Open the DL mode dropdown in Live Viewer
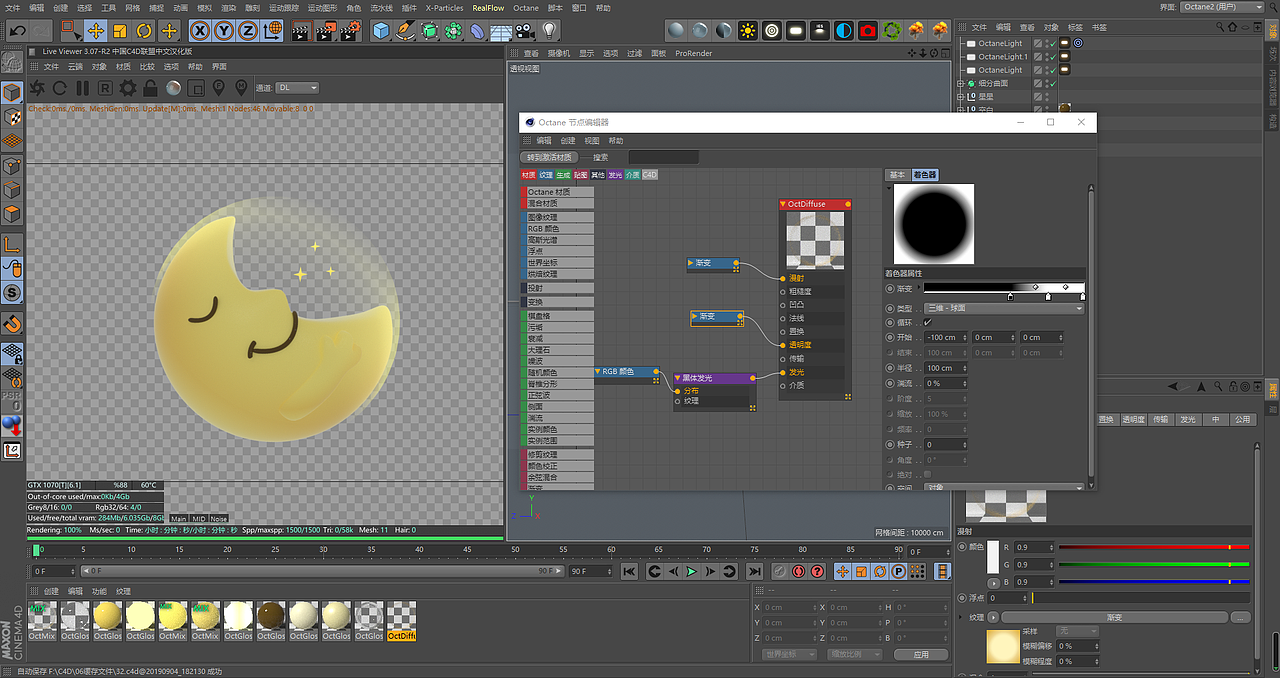This screenshot has height=678, width=1280. [x=296, y=87]
